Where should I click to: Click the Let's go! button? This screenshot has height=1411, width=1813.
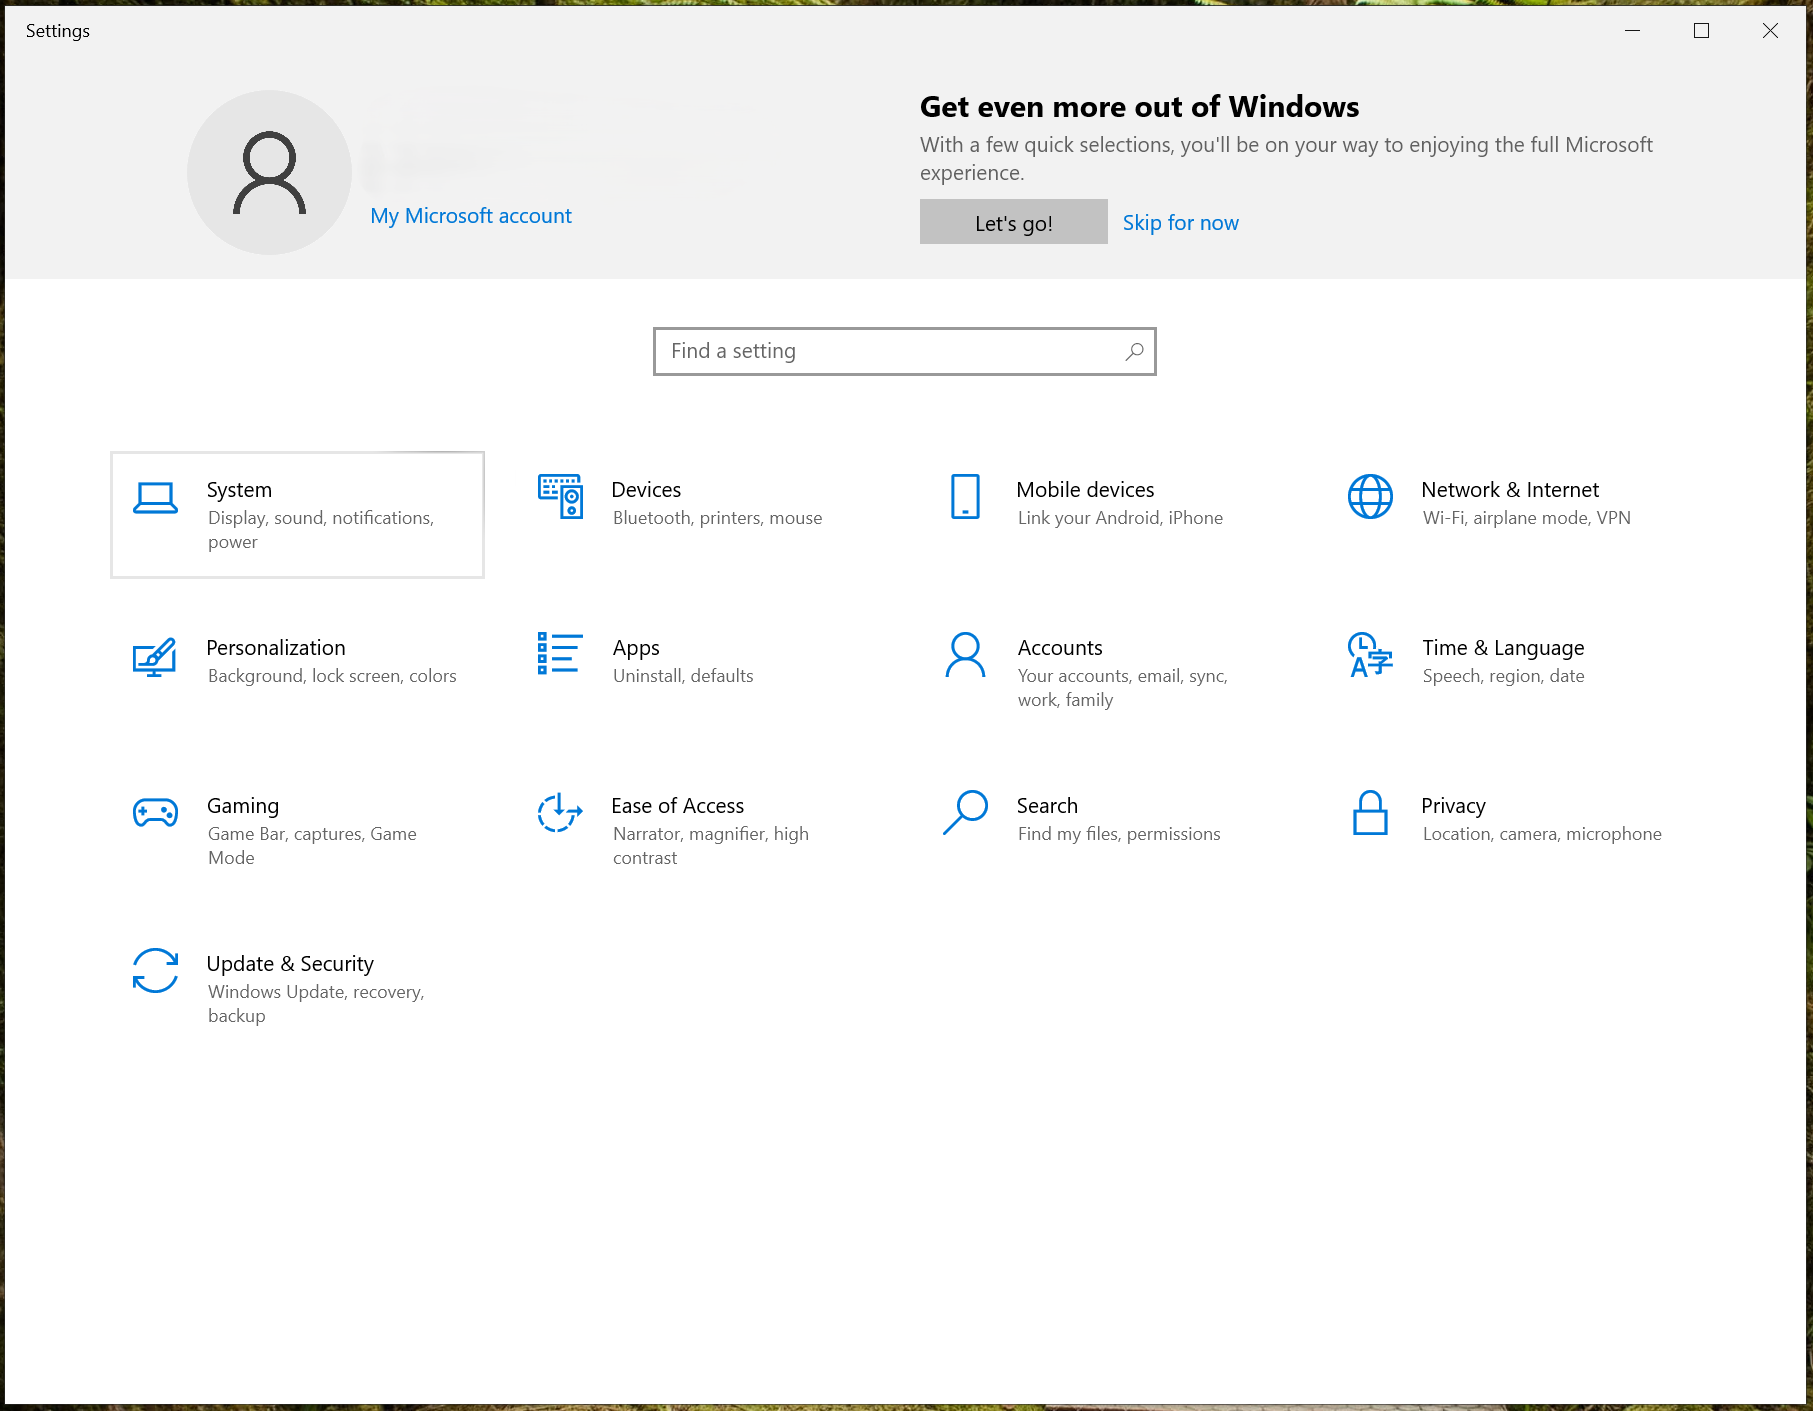[x=1013, y=222]
